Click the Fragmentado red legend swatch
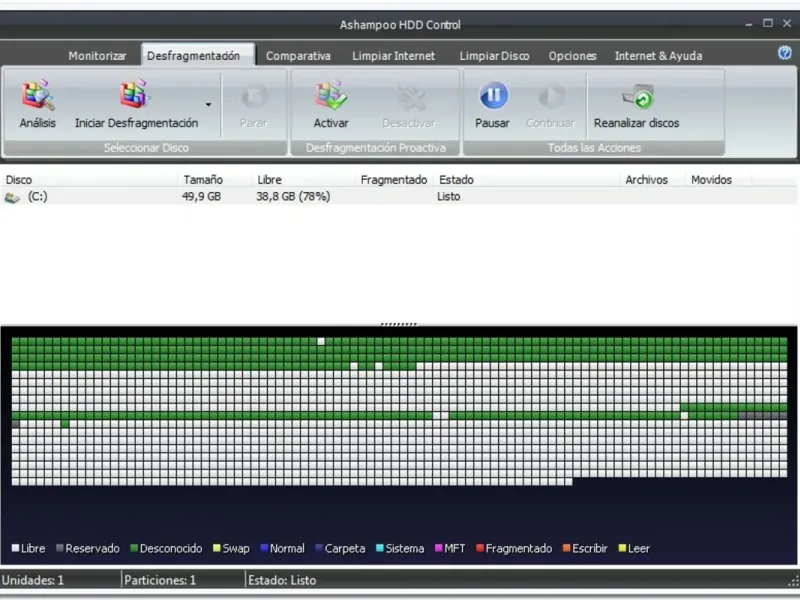This screenshot has height=600, width=800. click(480, 548)
